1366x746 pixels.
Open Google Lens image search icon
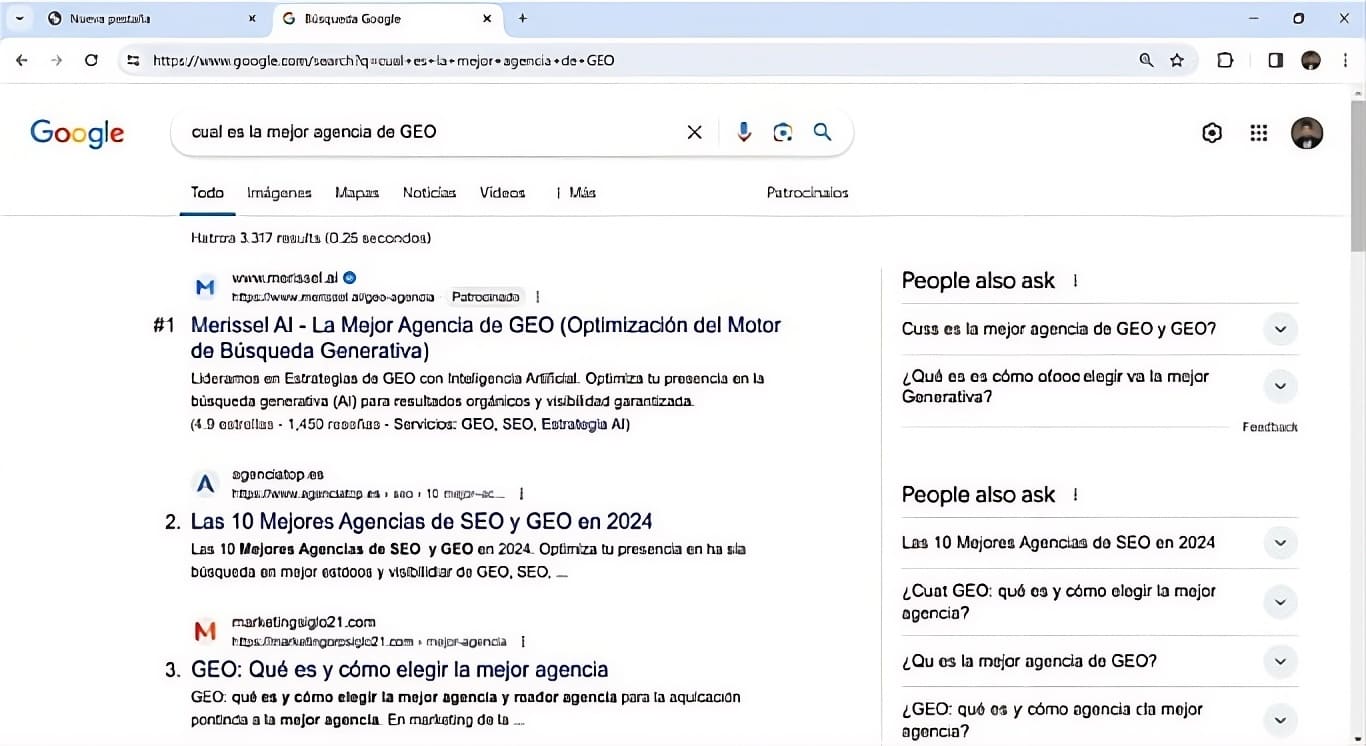(x=783, y=132)
